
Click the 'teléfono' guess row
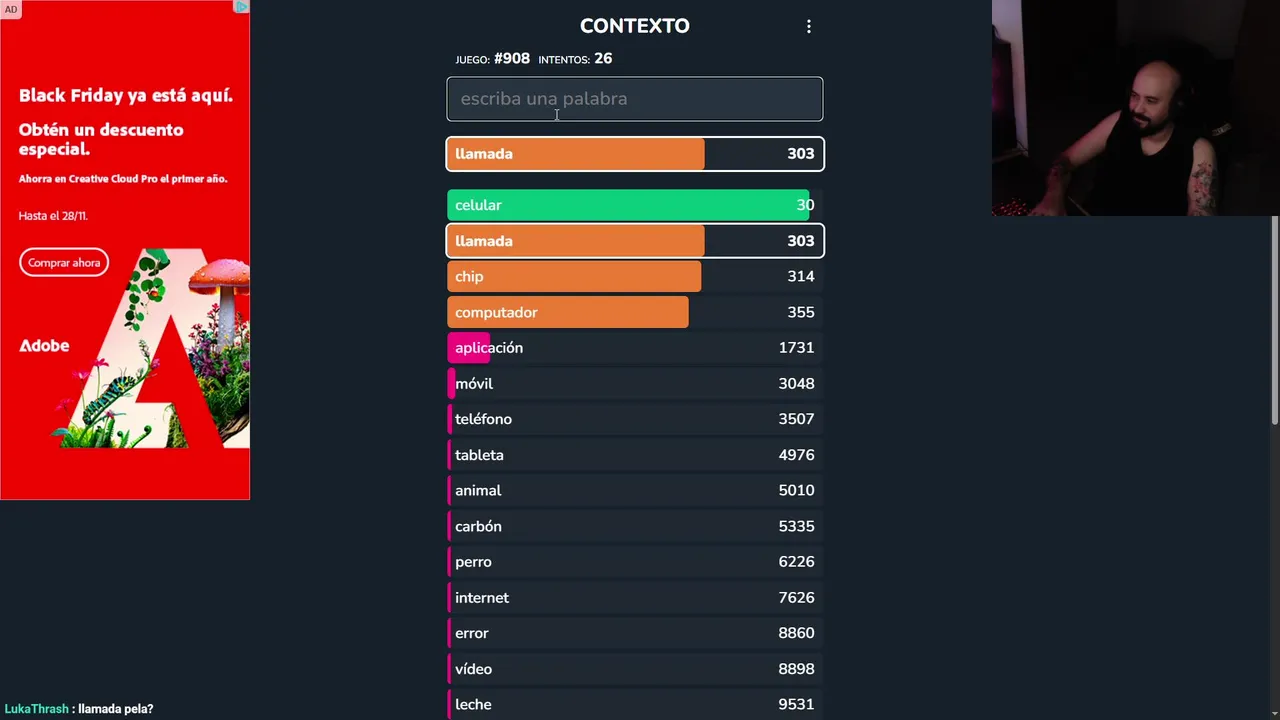634,419
